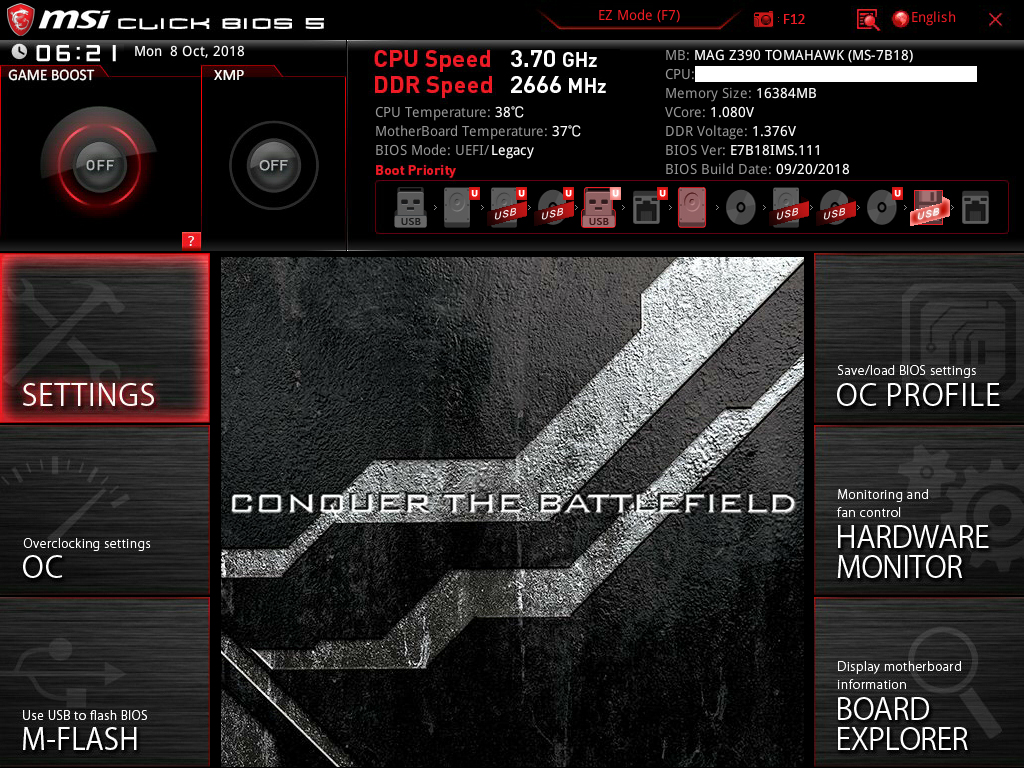1024x768 pixels.
Task: Open OC PROFILE save/load settings
Action: [919, 338]
